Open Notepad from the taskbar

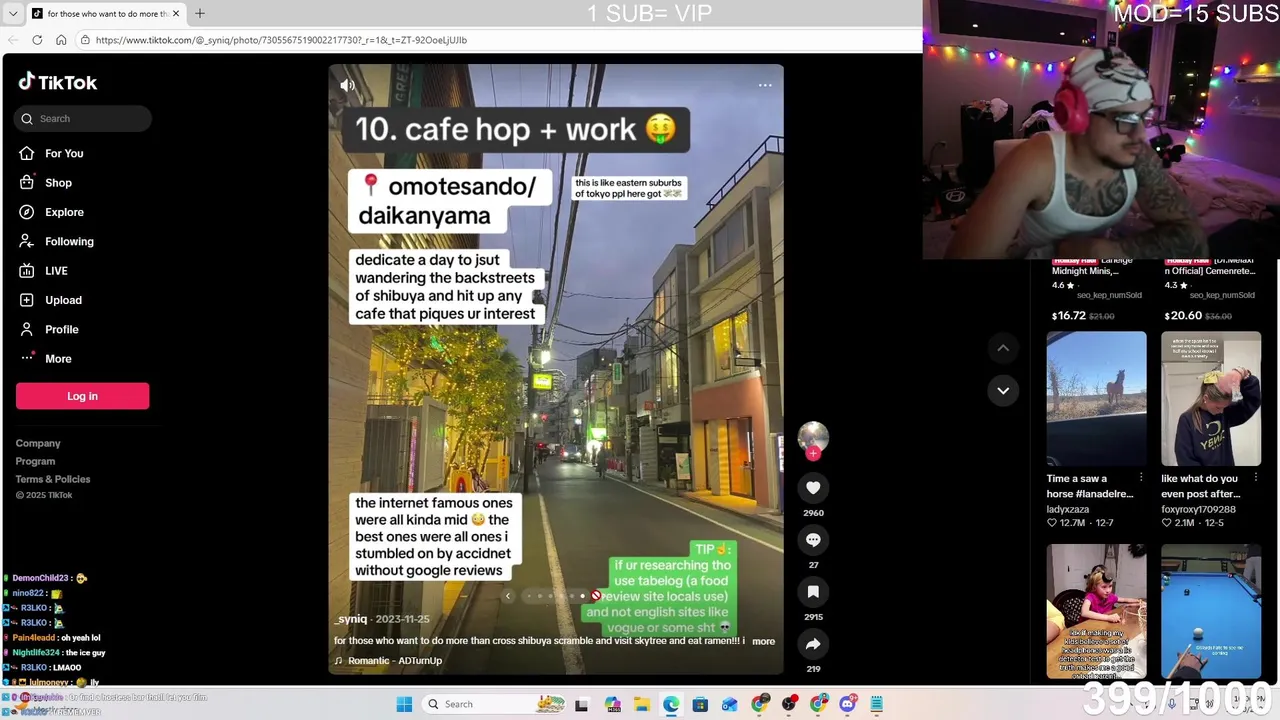[x=877, y=704]
